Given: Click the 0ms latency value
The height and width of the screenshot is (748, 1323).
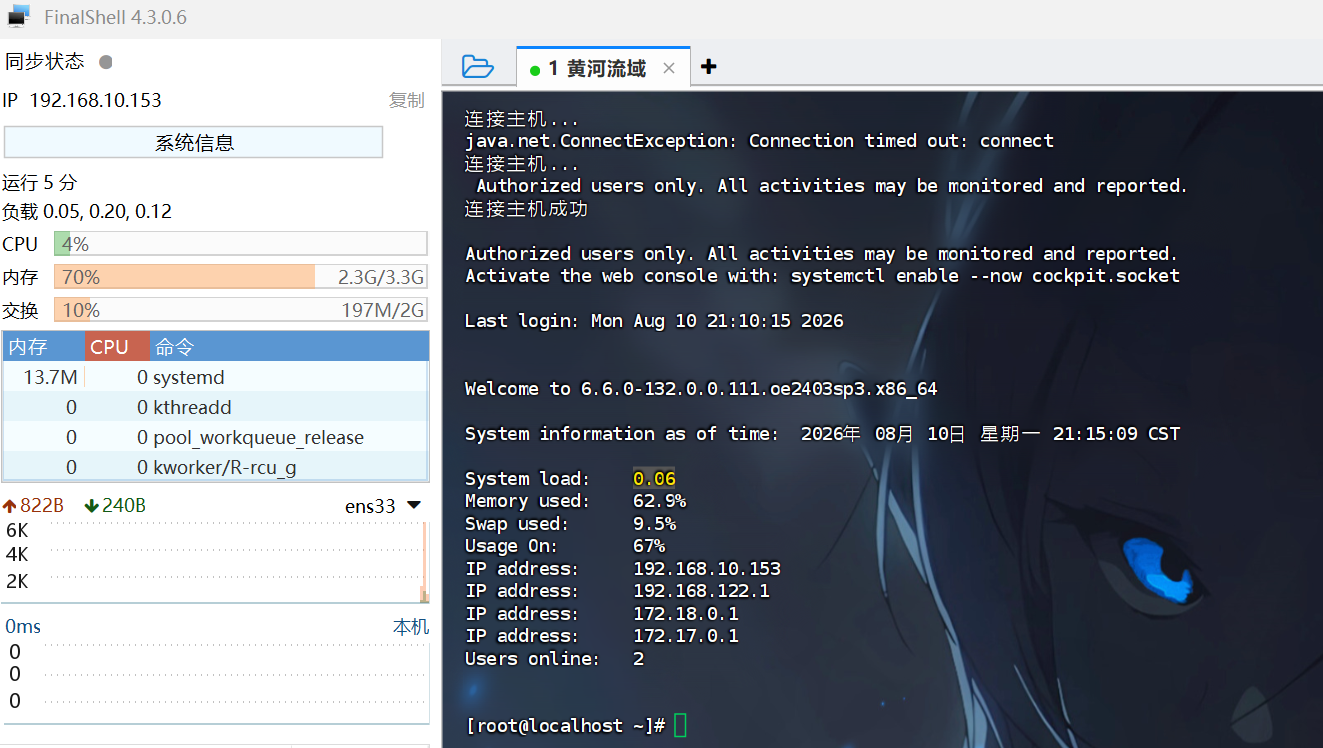Looking at the screenshot, I should pyautogui.click(x=23, y=627).
